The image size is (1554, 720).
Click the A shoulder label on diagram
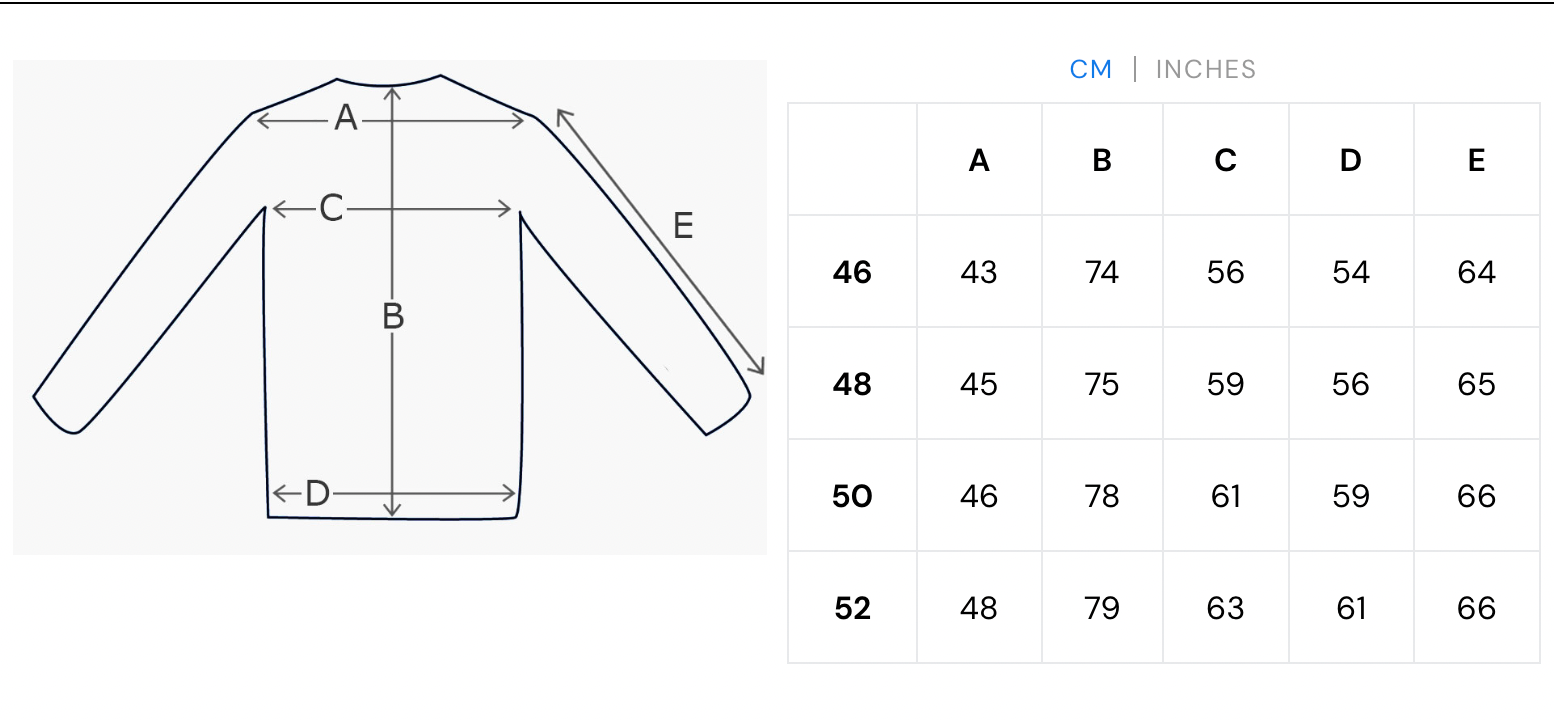pyautogui.click(x=346, y=119)
